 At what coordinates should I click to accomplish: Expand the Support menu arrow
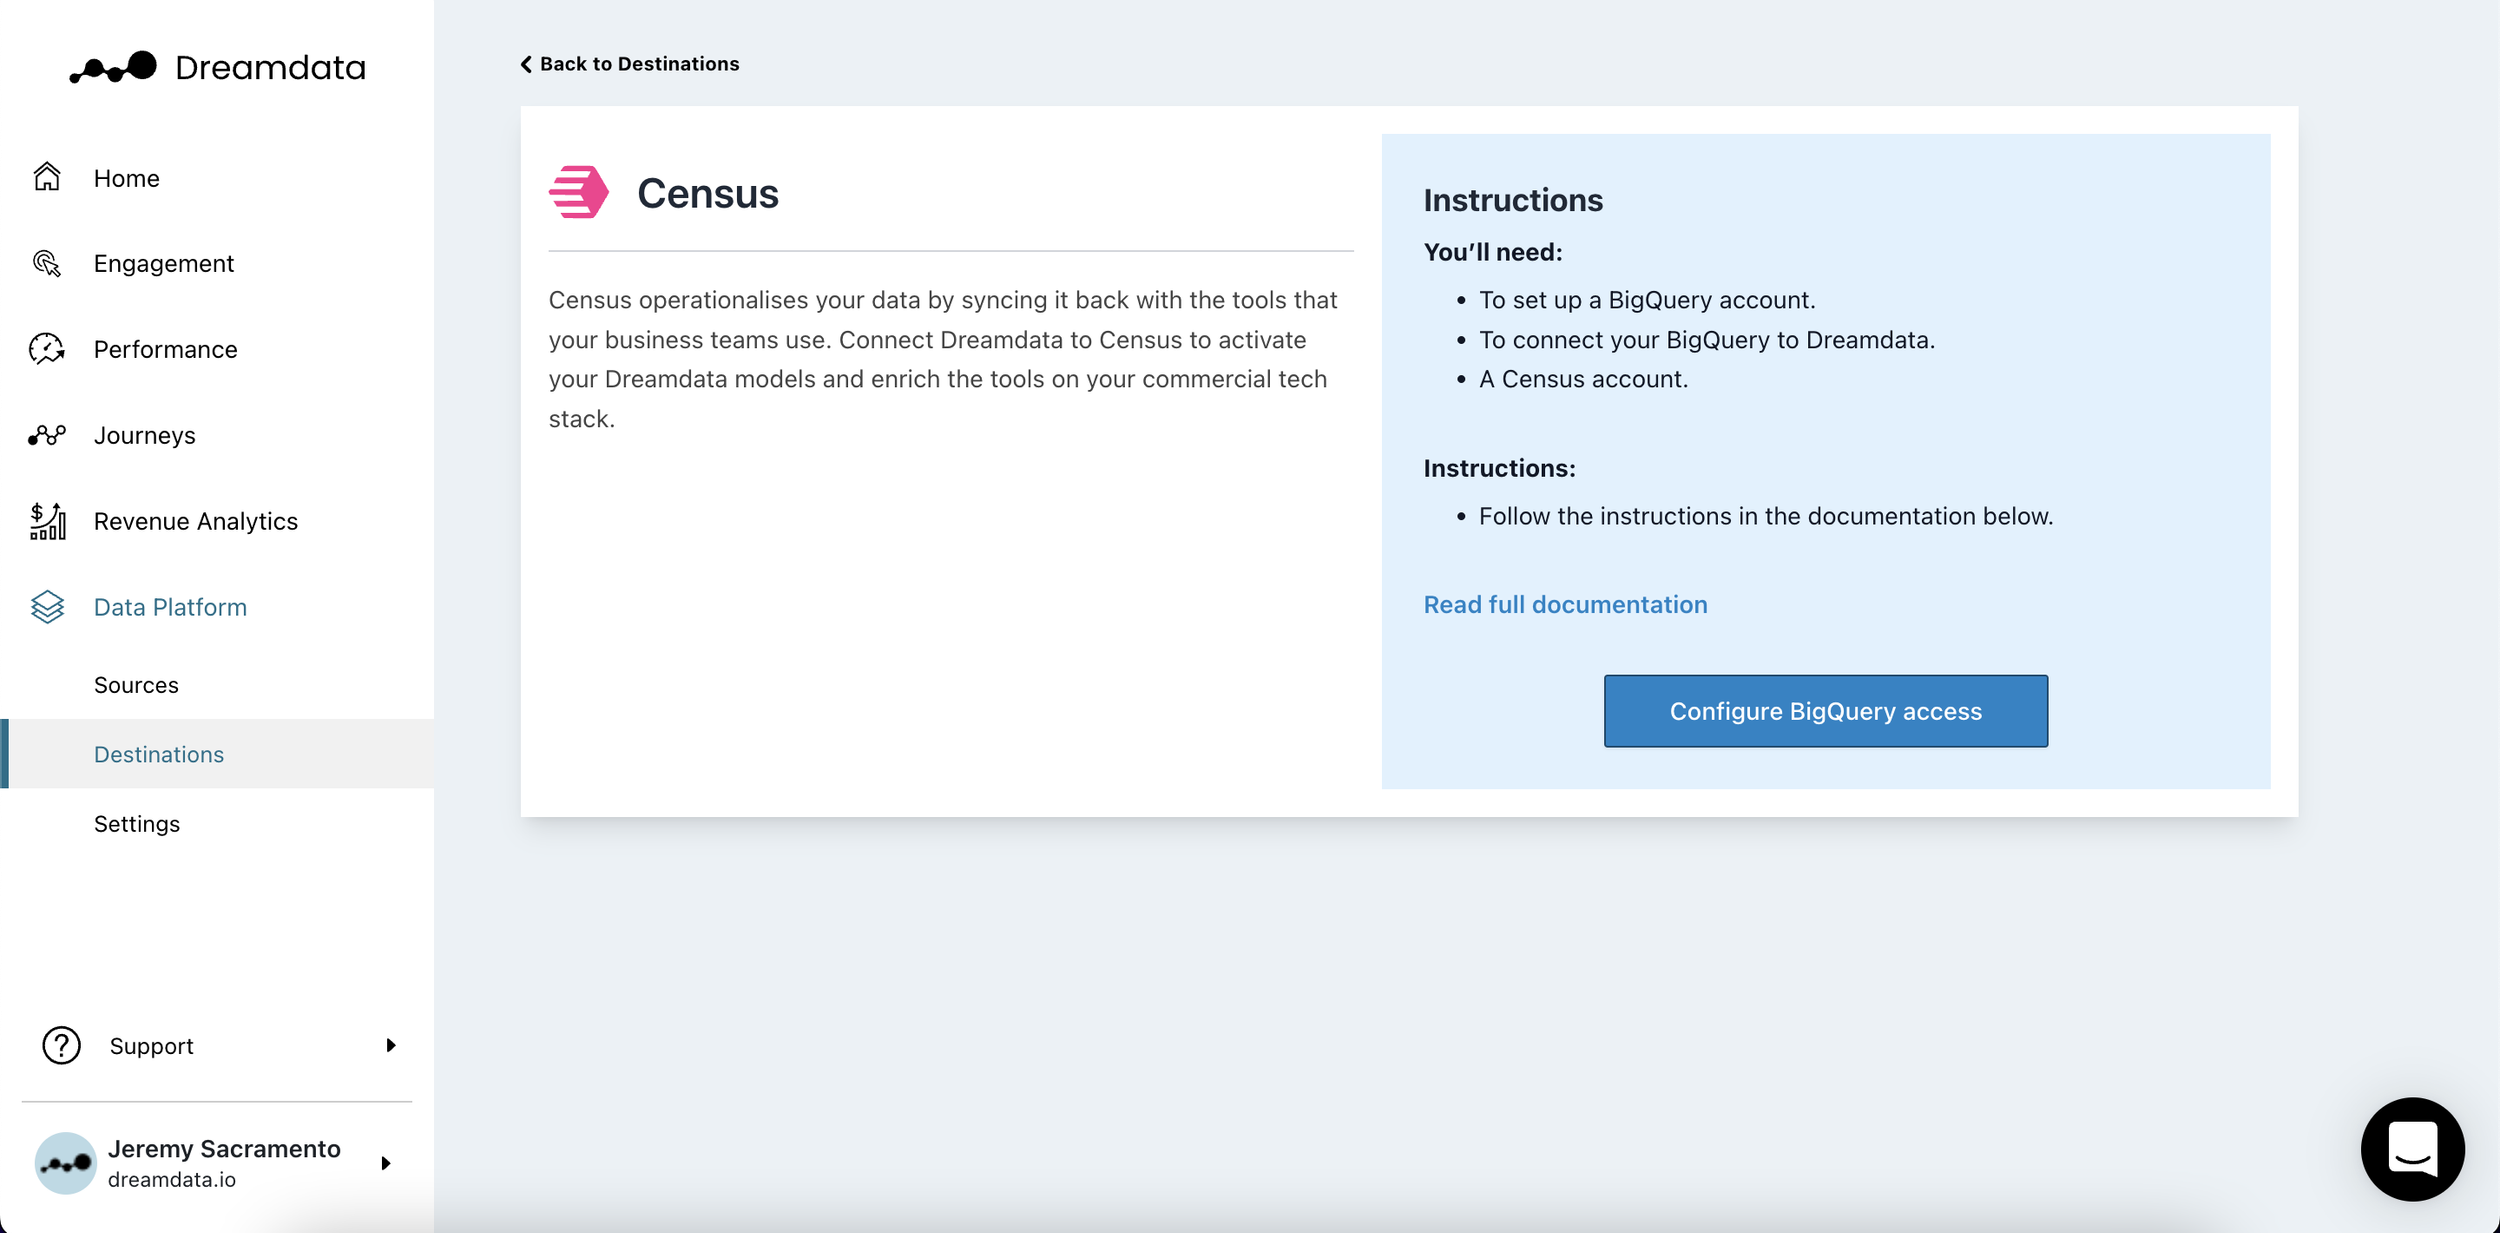[x=391, y=1045]
